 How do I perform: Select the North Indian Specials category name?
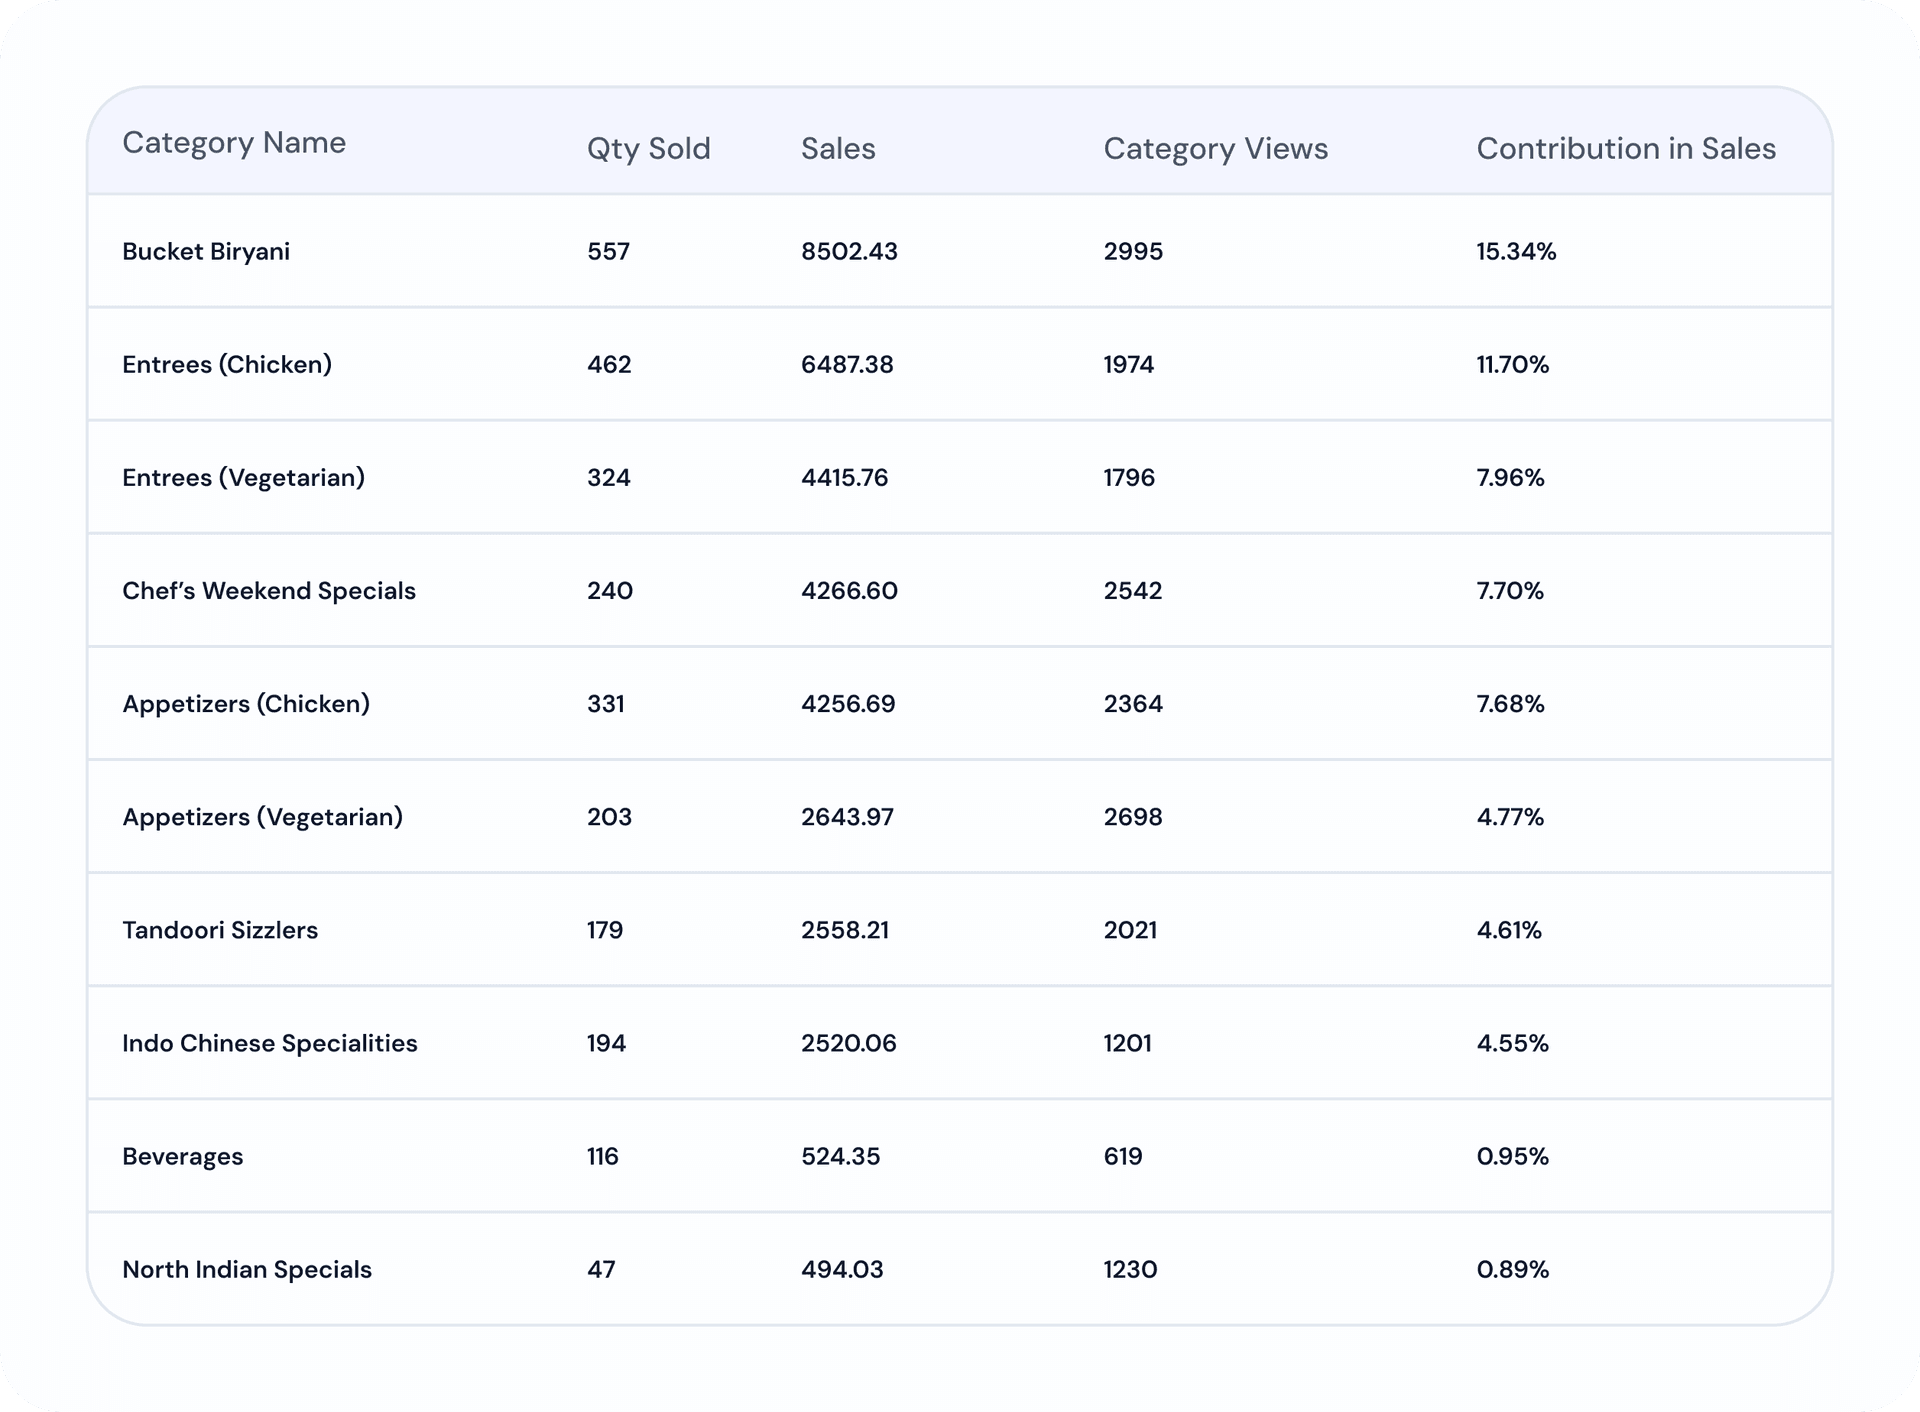point(247,1270)
